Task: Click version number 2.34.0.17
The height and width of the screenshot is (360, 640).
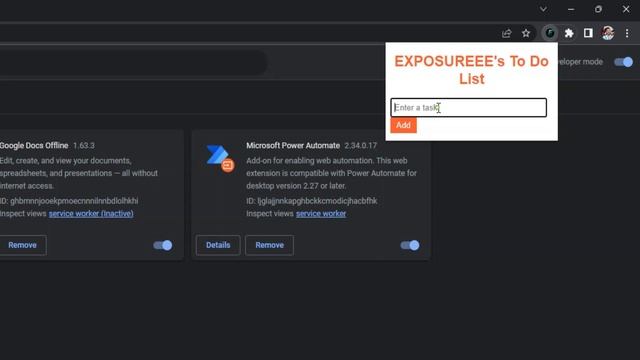Action: point(361,145)
